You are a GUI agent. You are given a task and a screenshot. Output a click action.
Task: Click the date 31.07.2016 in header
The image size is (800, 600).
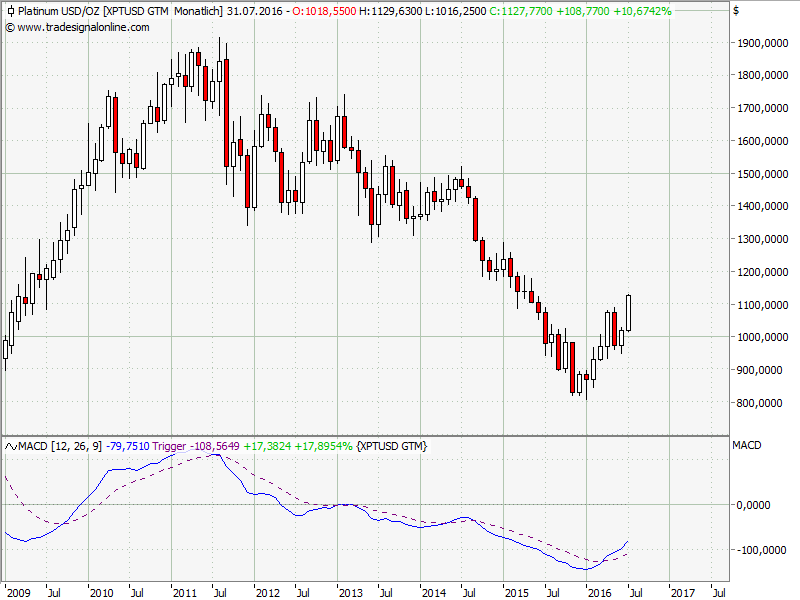(254, 11)
